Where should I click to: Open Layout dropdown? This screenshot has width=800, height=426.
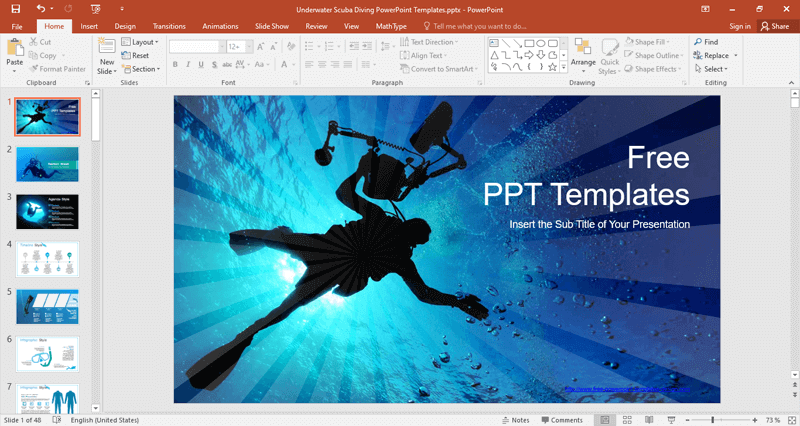[140, 42]
